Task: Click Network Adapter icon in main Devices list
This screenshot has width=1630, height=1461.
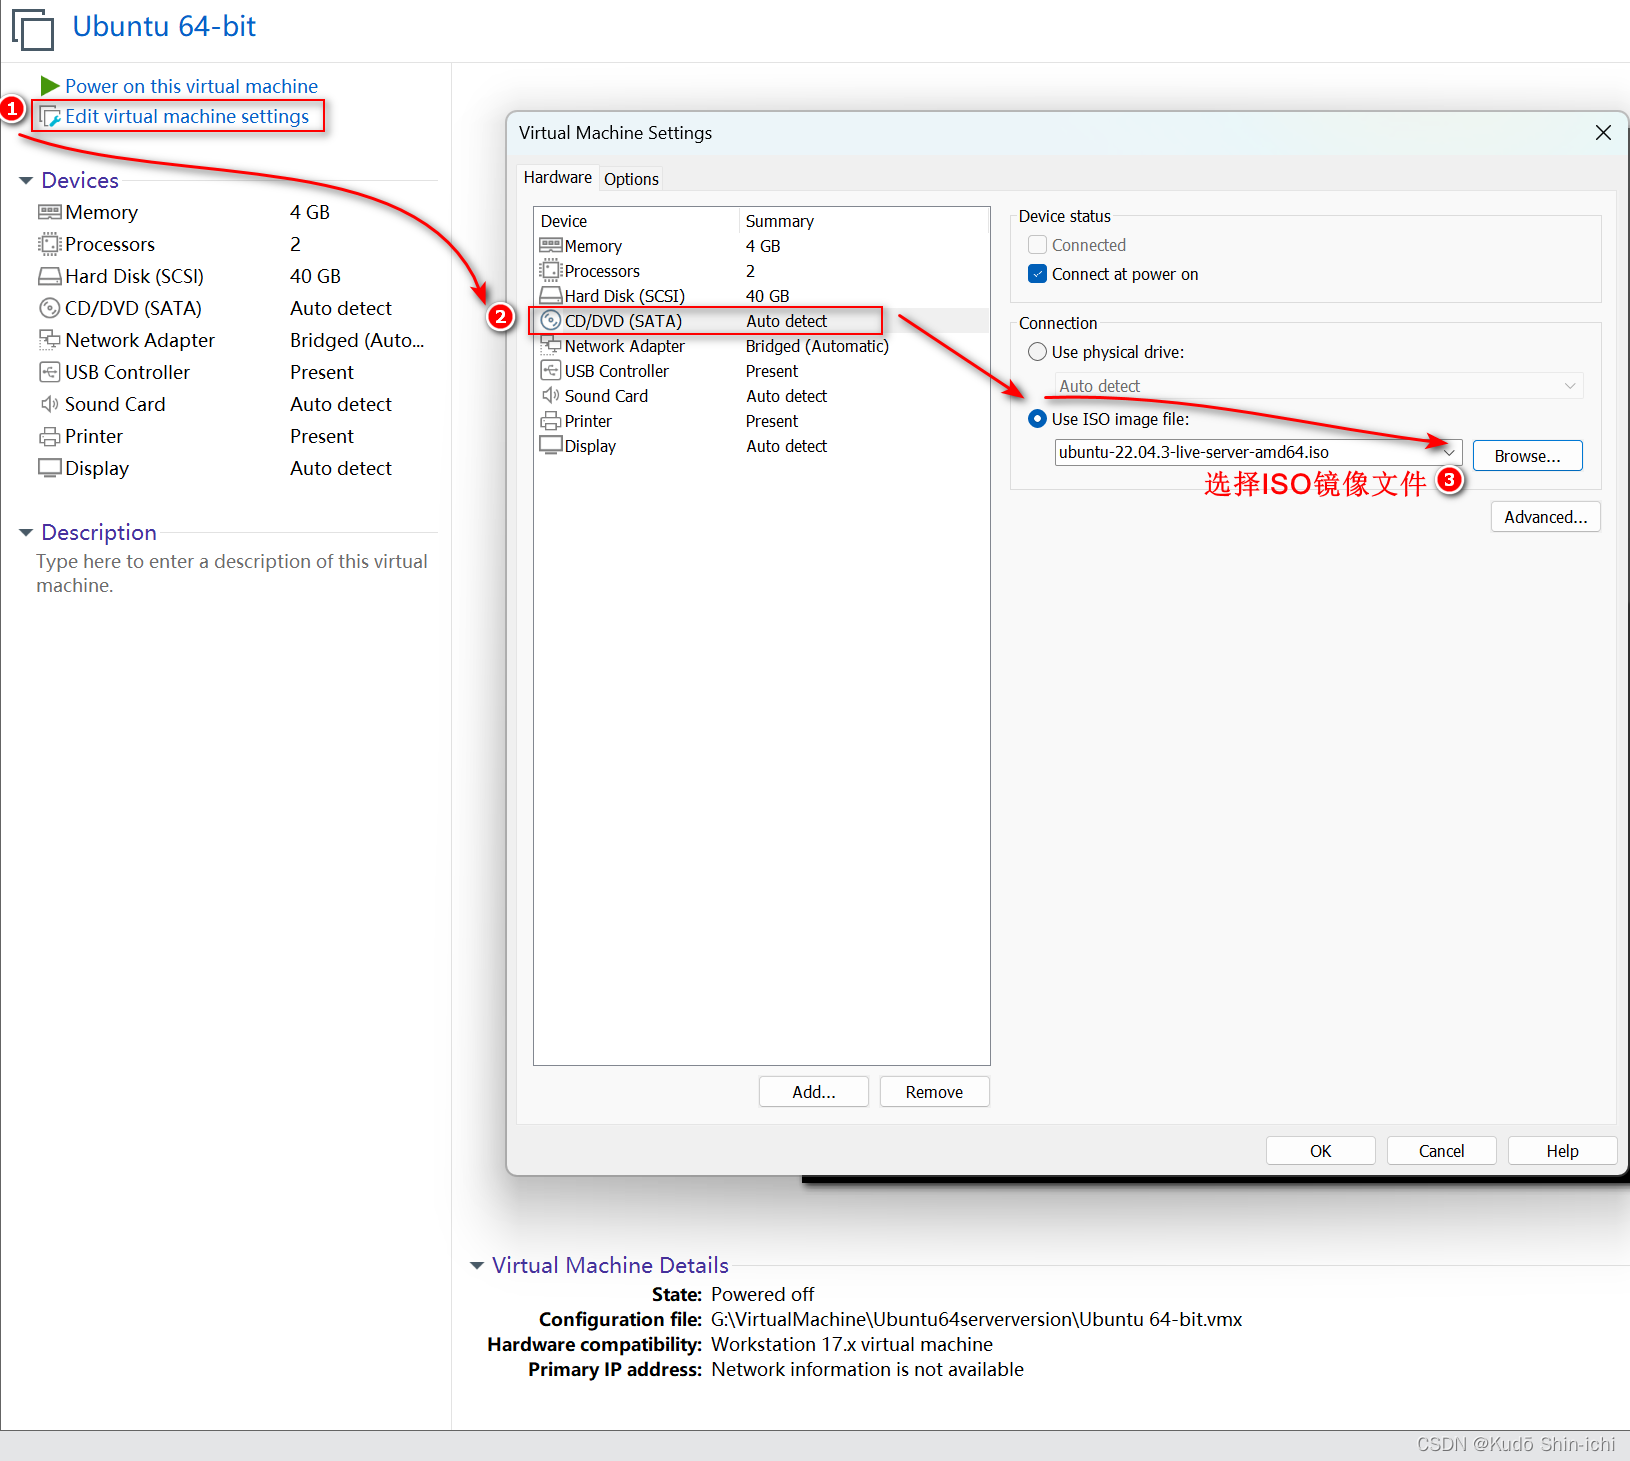Action: coord(50,340)
